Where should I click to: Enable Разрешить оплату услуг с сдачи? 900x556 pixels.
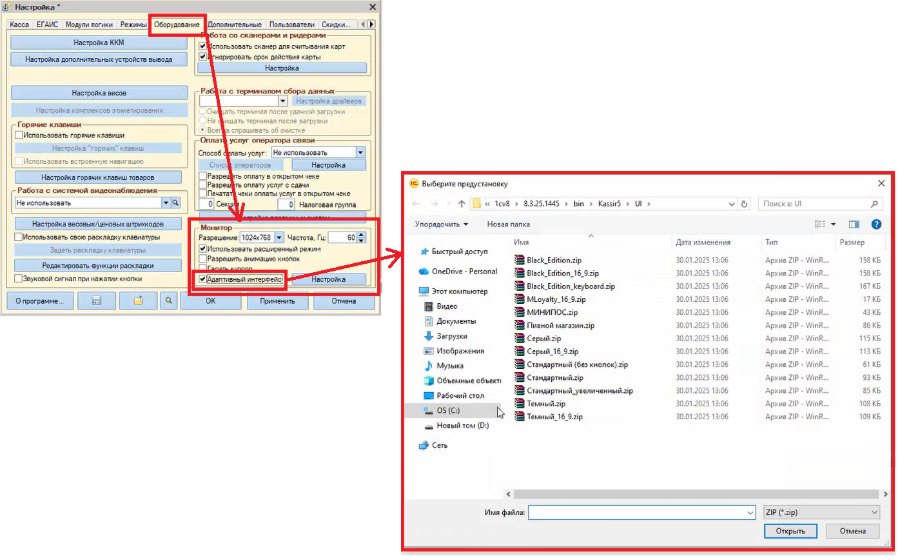tap(203, 185)
